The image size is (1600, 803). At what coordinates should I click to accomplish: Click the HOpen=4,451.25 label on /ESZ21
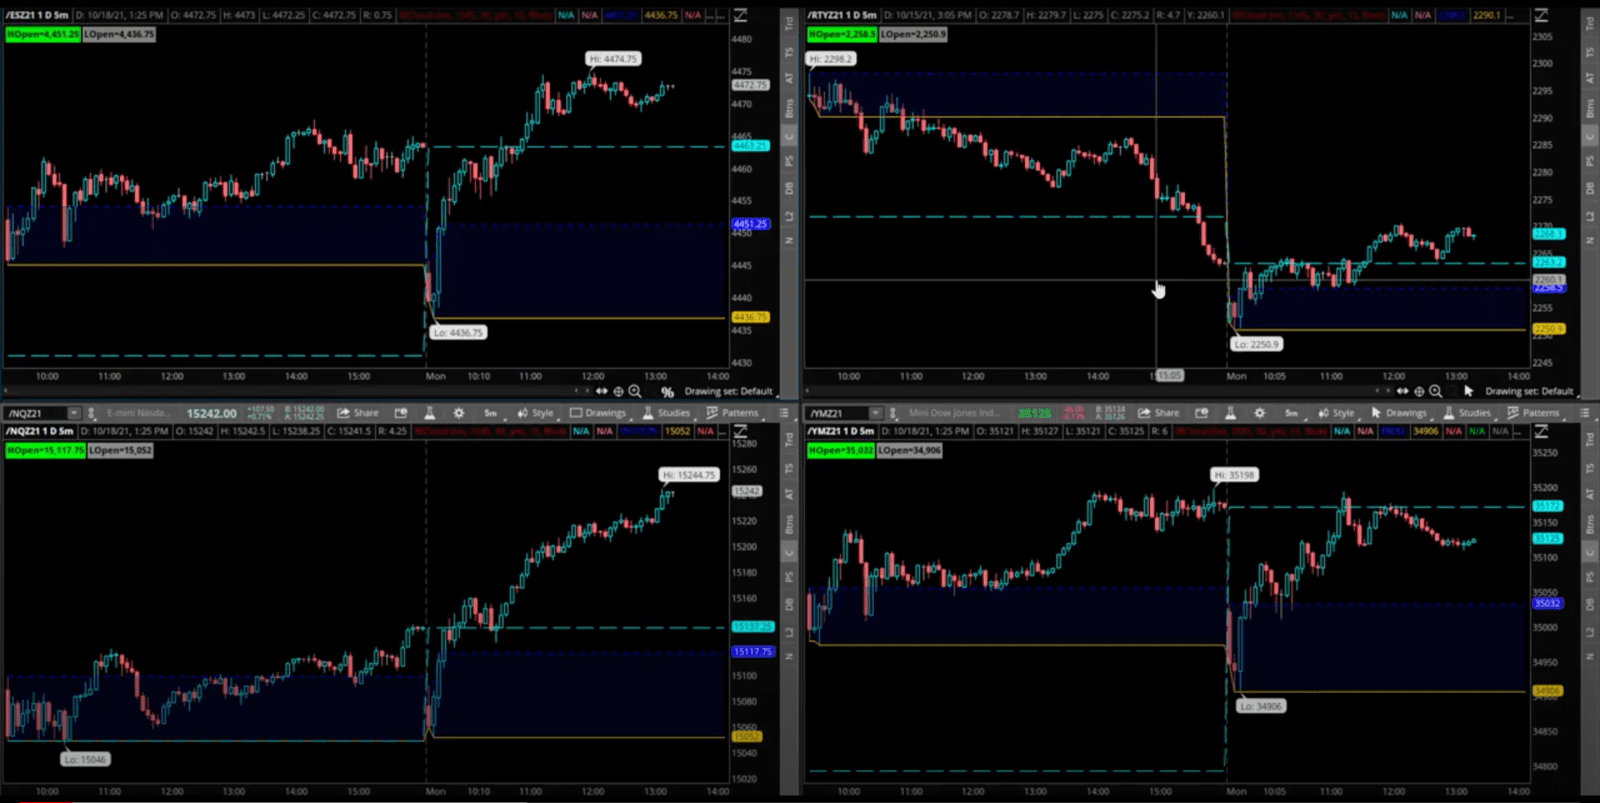point(43,34)
